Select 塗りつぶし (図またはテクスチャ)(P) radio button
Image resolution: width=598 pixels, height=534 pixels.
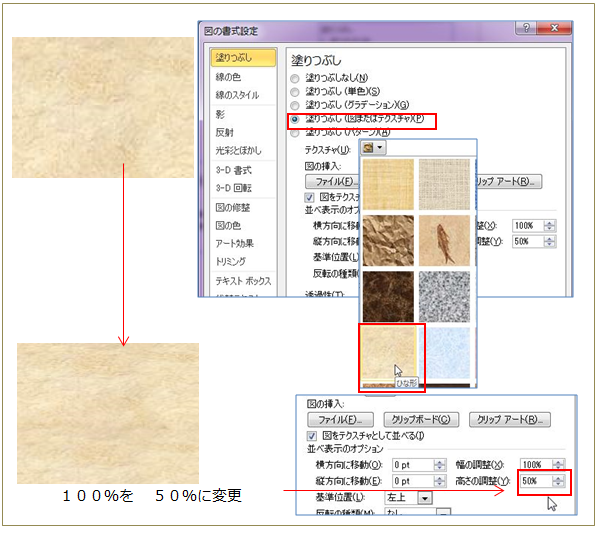(x=294, y=119)
